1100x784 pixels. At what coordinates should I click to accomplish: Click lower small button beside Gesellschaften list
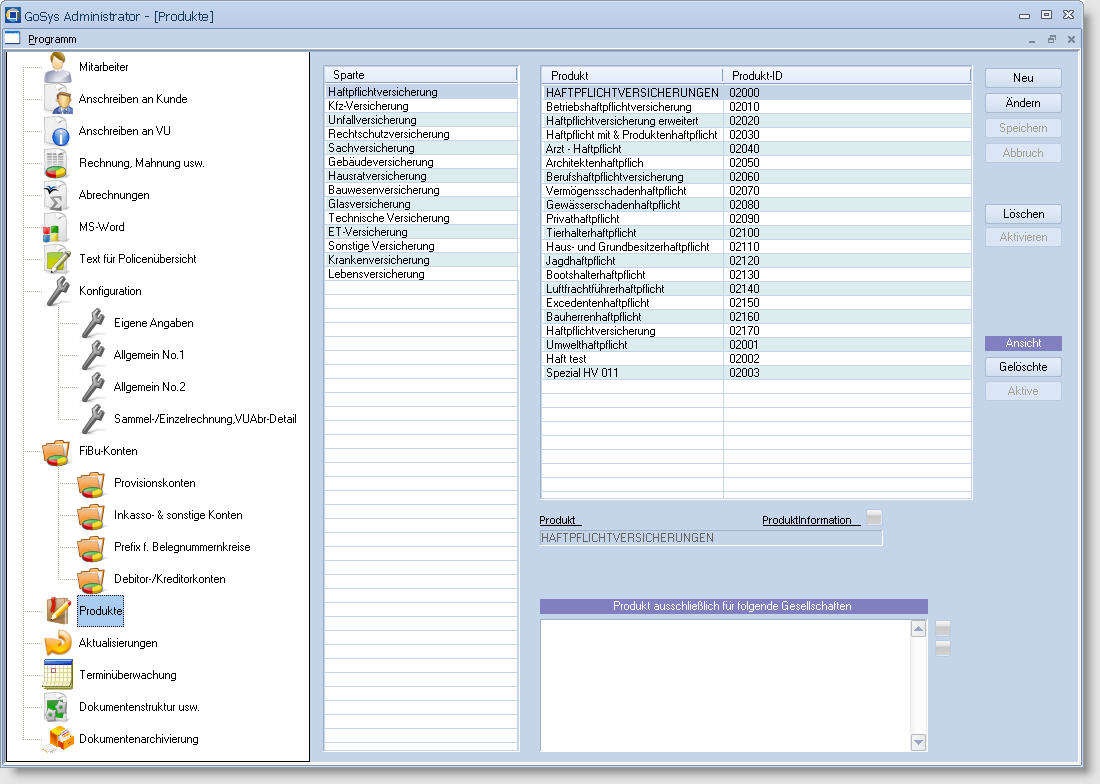(942, 648)
